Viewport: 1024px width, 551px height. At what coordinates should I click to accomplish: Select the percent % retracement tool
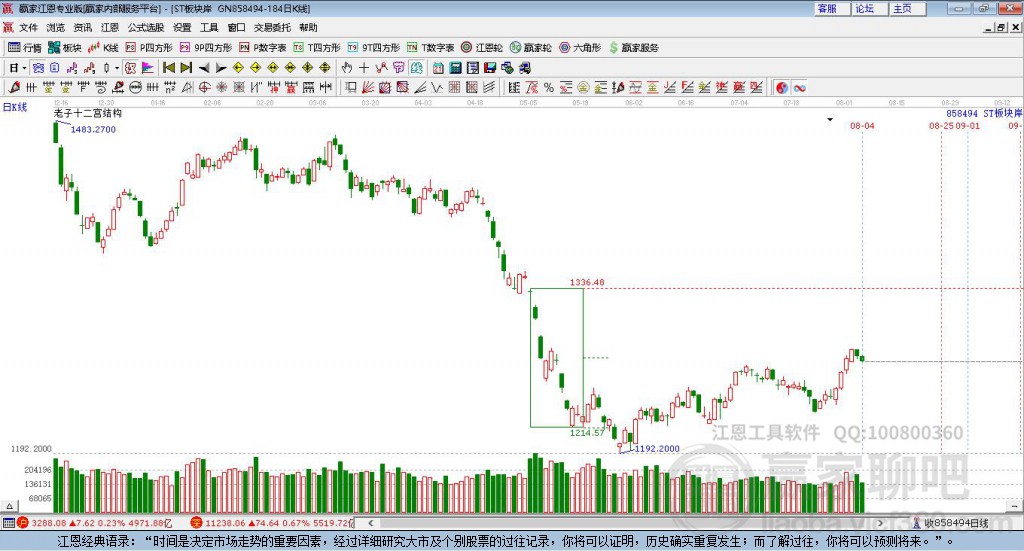549,87
